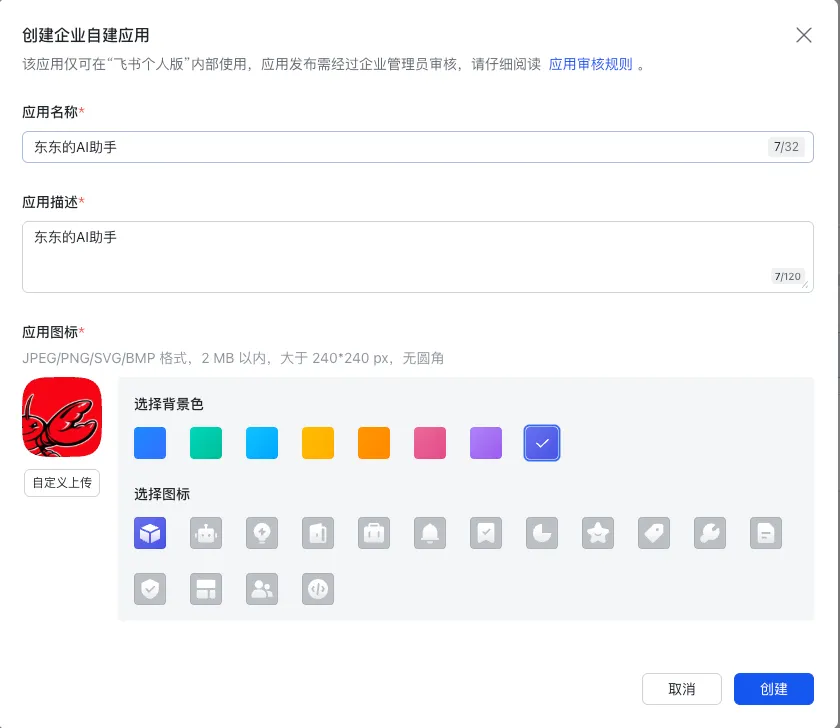
Task: Select the price tag icon
Action: point(654,533)
